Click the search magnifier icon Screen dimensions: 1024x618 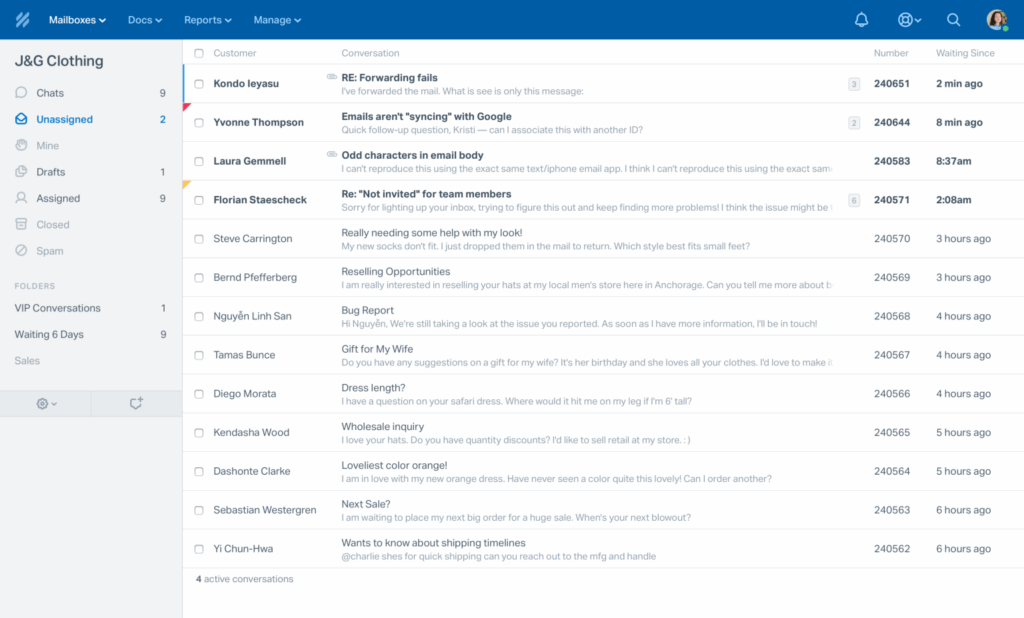click(953, 20)
